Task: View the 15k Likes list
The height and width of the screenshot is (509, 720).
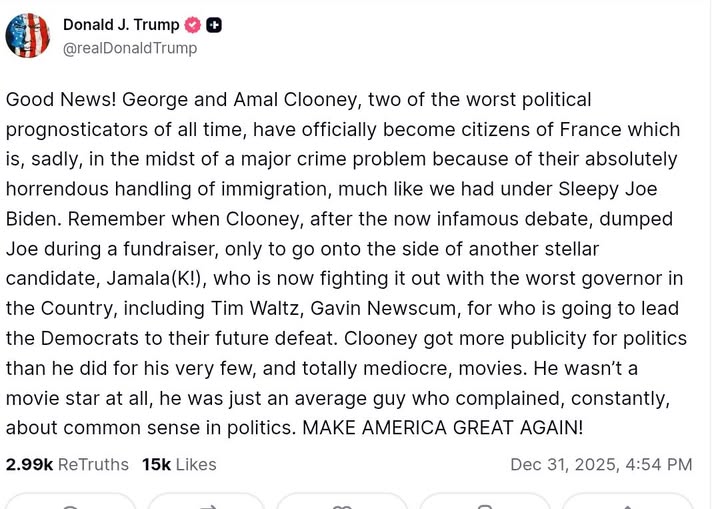Action: [x=179, y=464]
